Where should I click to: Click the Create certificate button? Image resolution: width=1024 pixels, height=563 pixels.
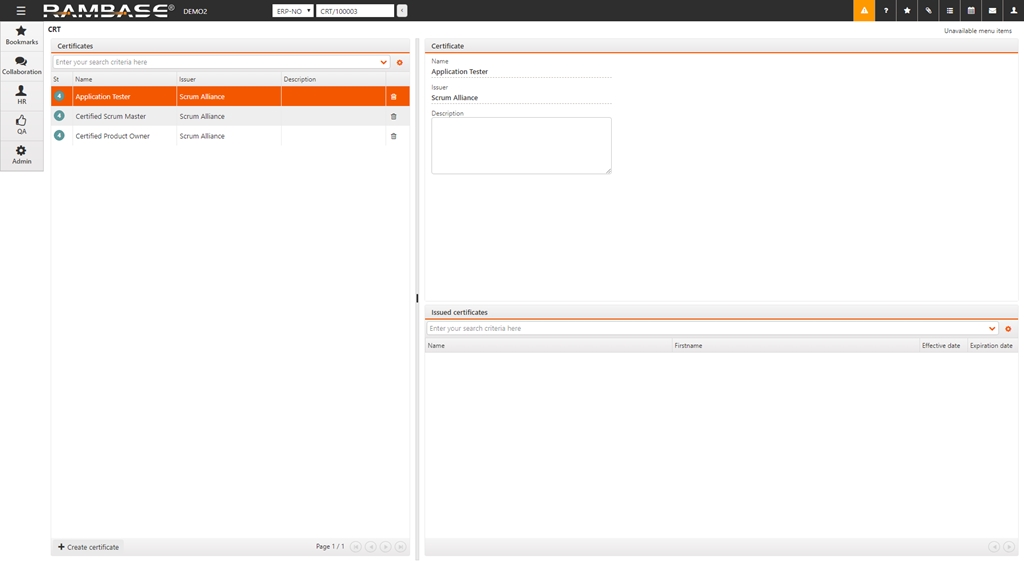click(89, 547)
